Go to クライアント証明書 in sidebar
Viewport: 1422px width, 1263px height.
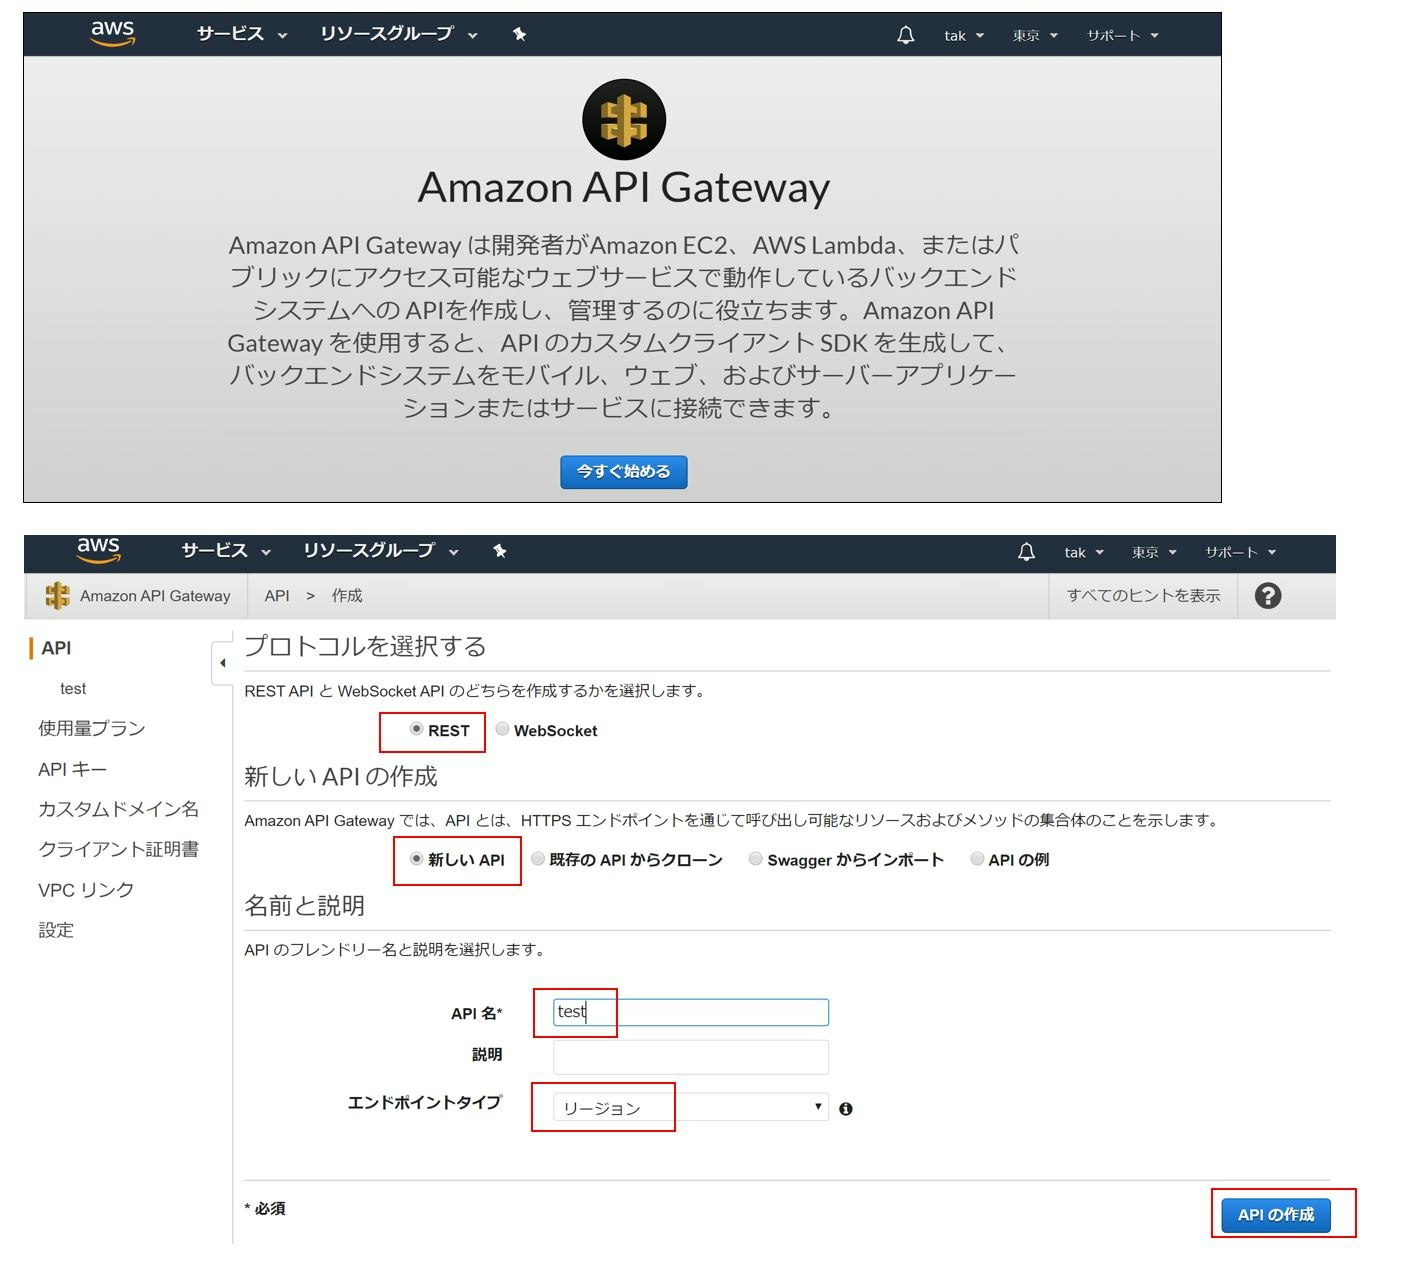118,849
